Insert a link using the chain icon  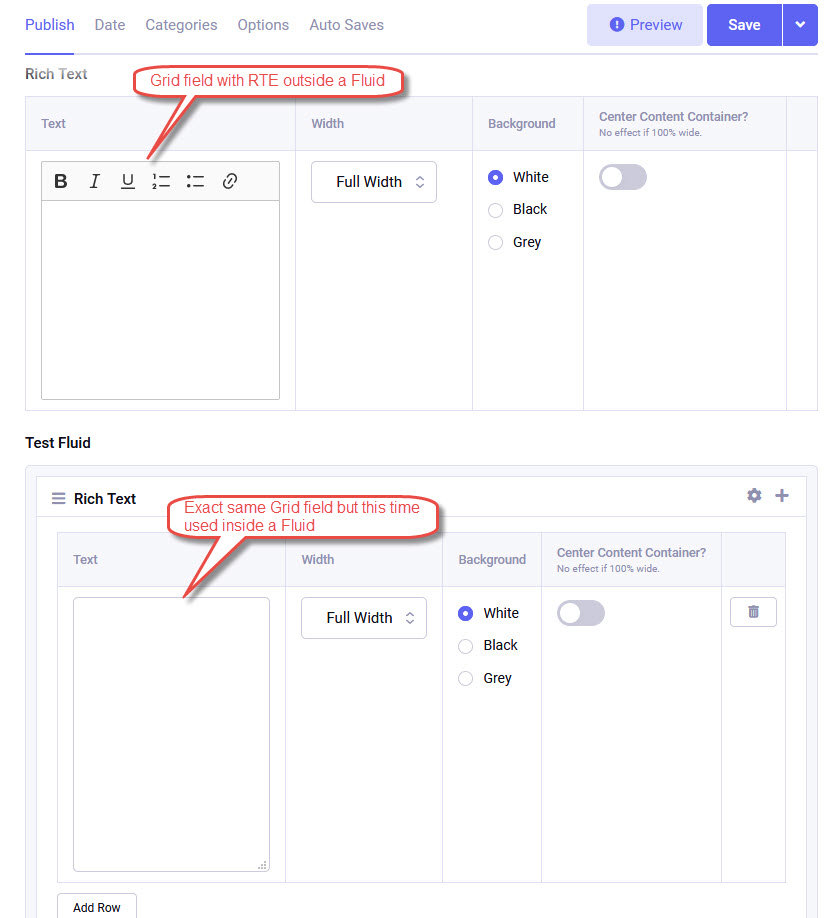click(x=228, y=181)
